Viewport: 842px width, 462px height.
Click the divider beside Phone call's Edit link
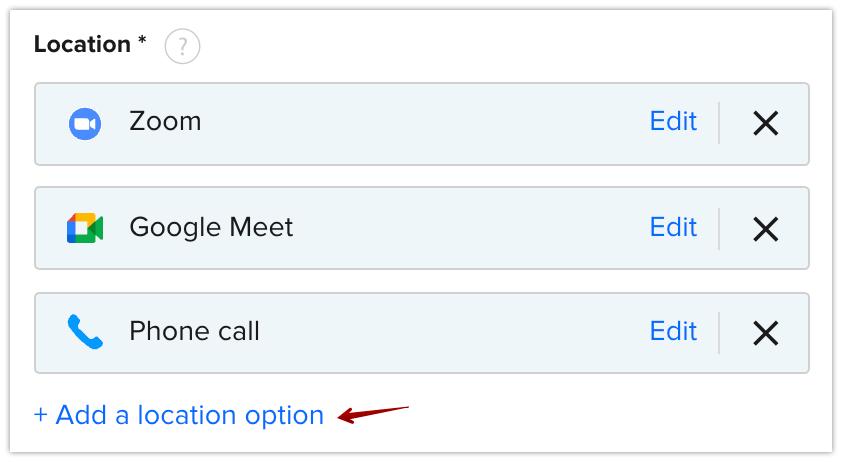coord(718,333)
